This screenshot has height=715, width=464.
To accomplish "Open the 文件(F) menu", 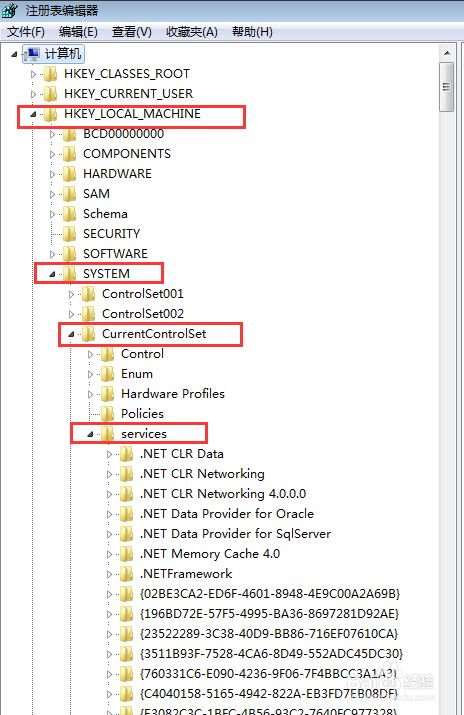I will (x=26, y=32).
